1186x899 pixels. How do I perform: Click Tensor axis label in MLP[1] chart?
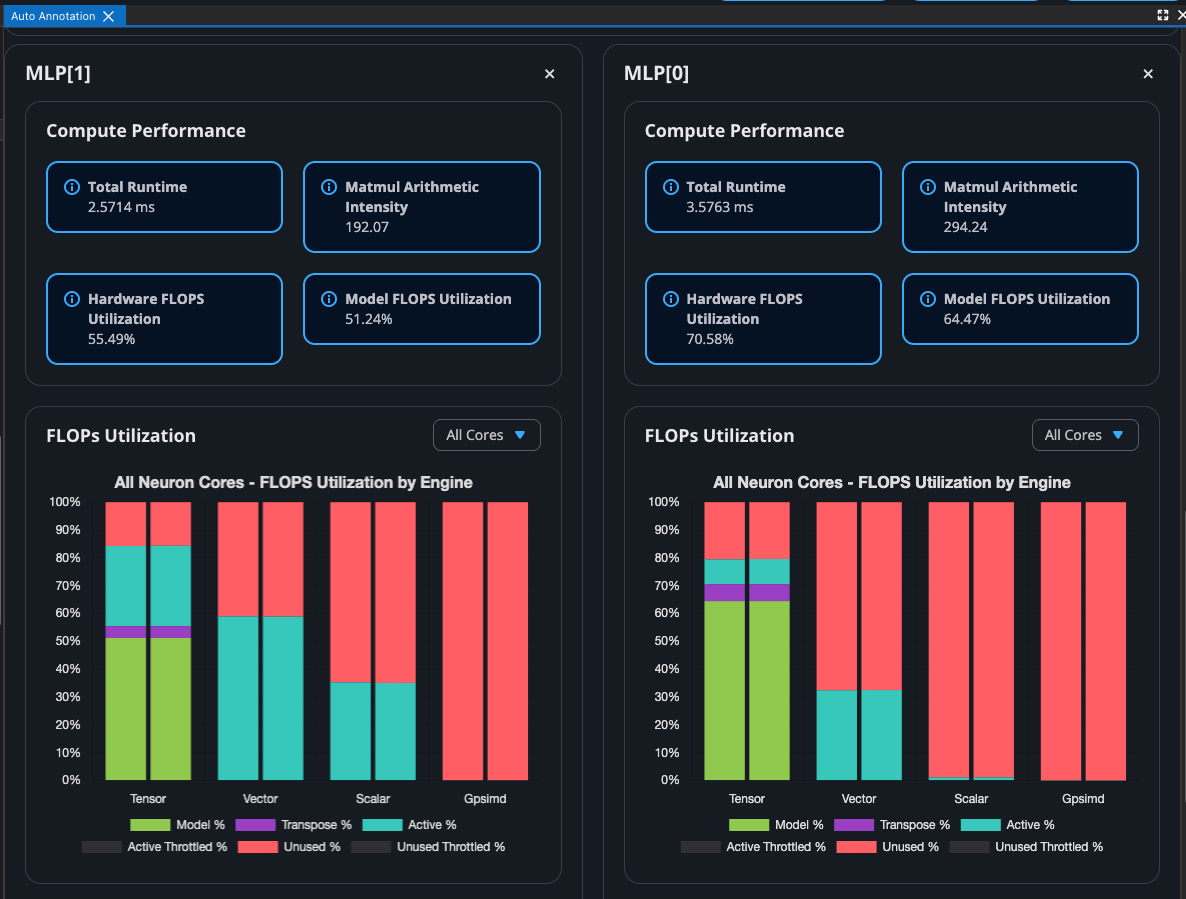click(147, 798)
